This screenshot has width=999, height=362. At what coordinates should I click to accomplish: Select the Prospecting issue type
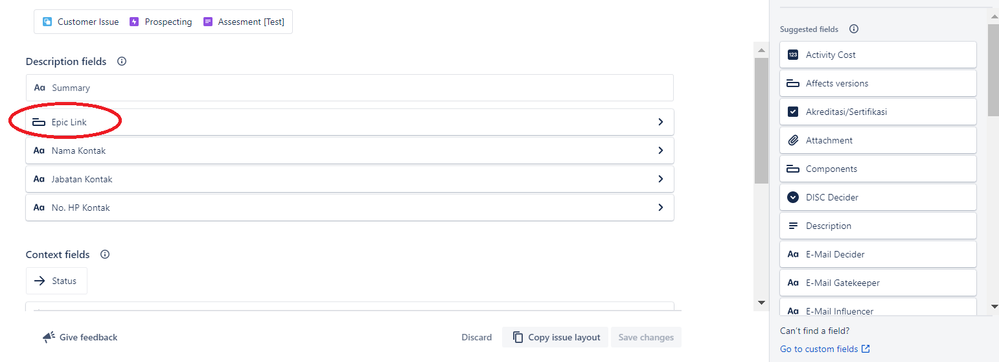tap(161, 22)
